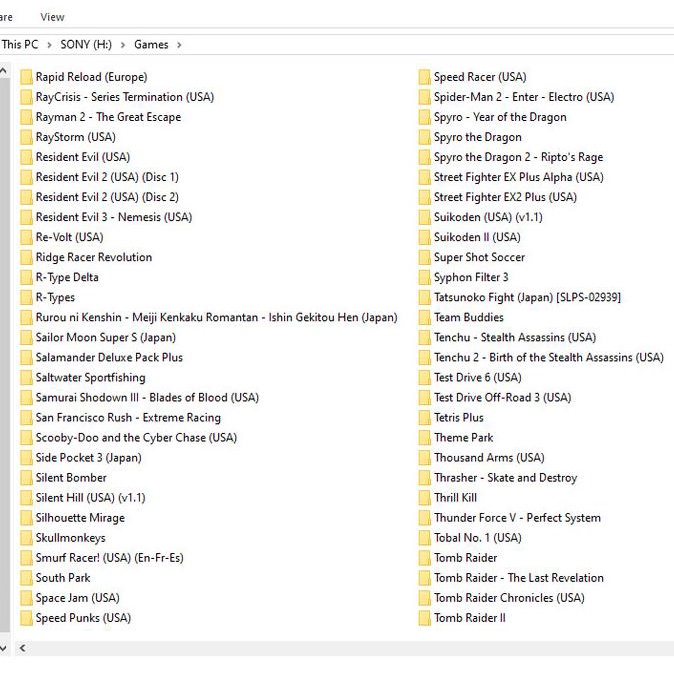This screenshot has height=674, width=674.
Task: Select the Resident Evil 2 (Disc 1) folder icon
Action: tap(26, 177)
